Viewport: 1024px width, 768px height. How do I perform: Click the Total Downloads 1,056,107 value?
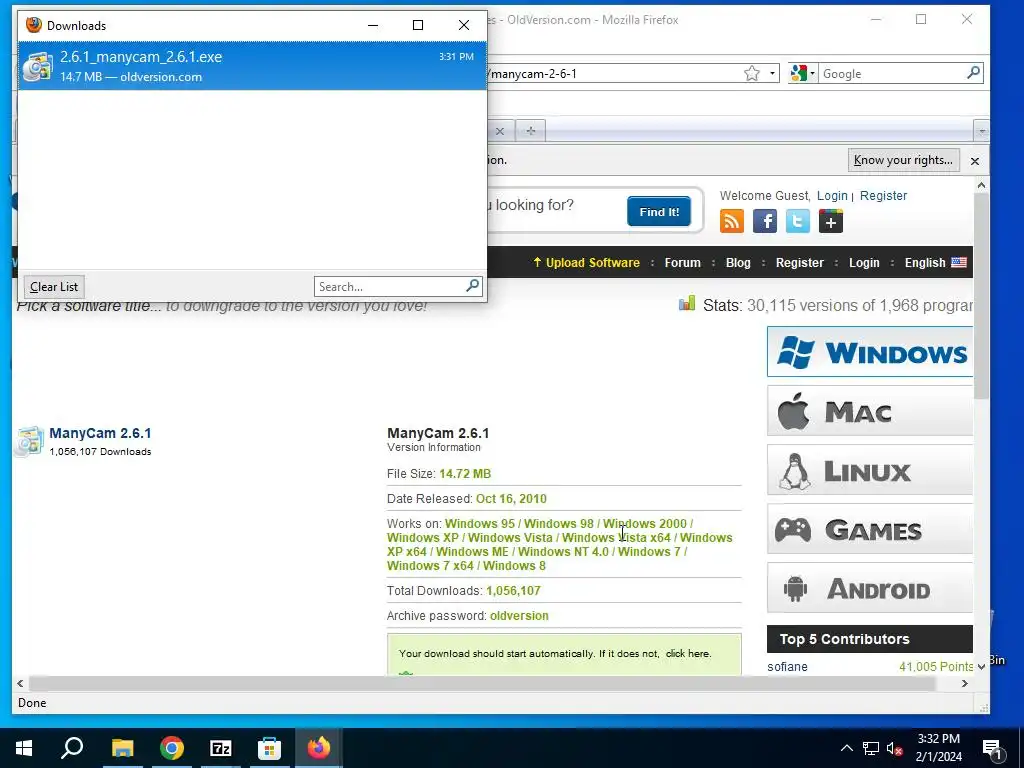(513, 591)
